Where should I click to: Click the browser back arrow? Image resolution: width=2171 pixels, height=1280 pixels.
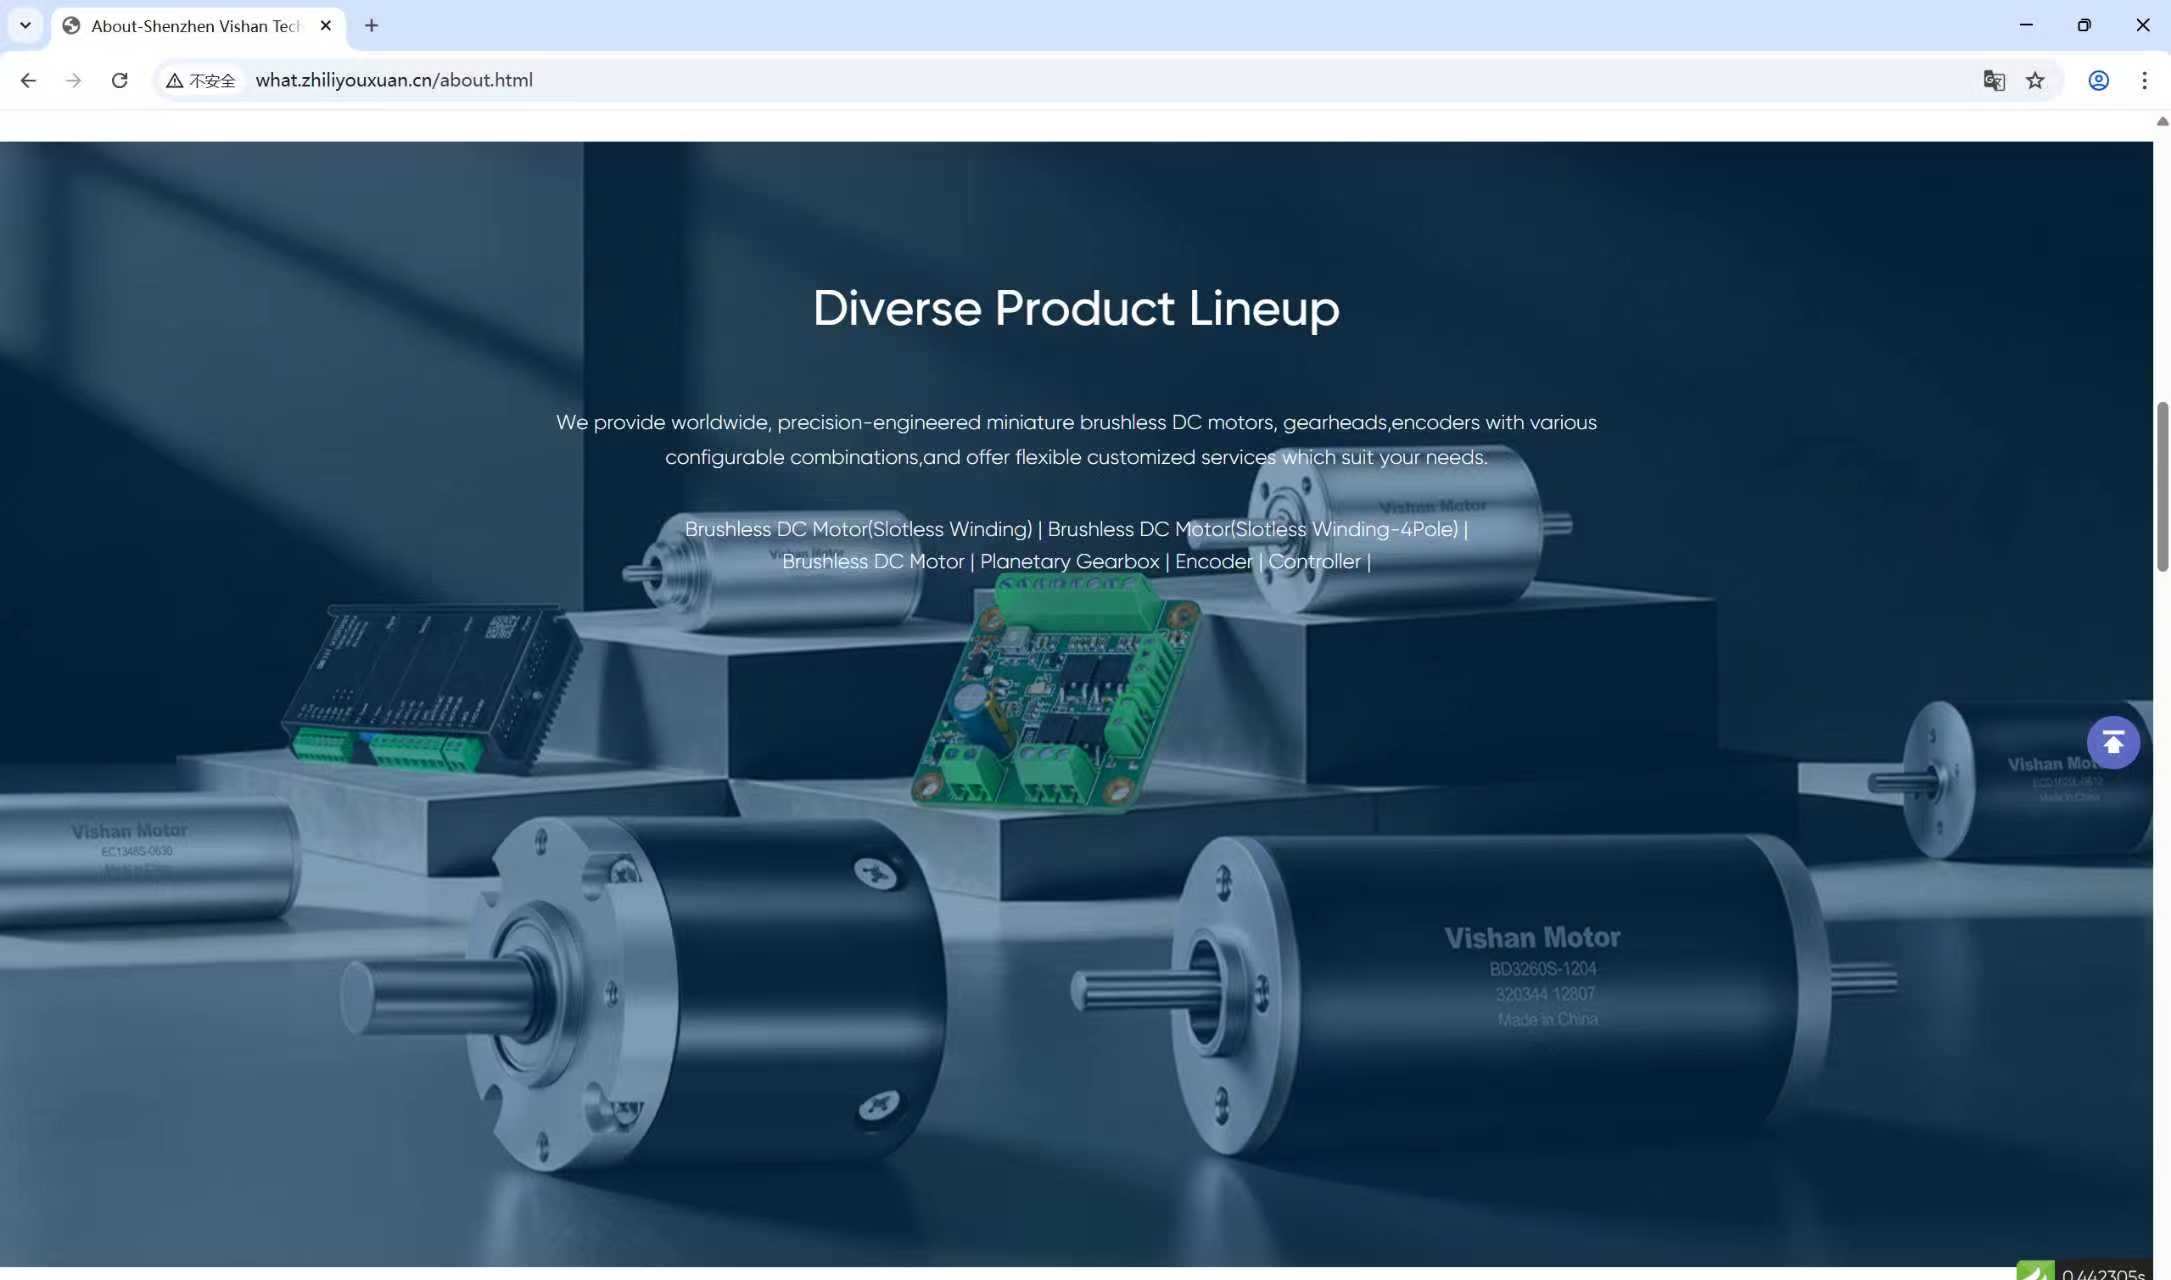[x=28, y=80]
